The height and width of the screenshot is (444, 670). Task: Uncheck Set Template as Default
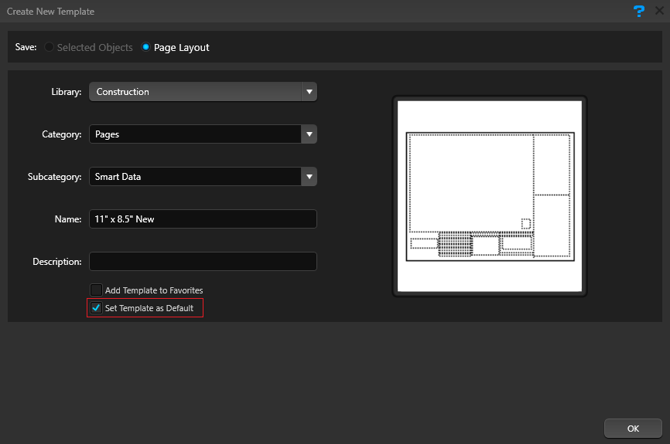coord(96,308)
